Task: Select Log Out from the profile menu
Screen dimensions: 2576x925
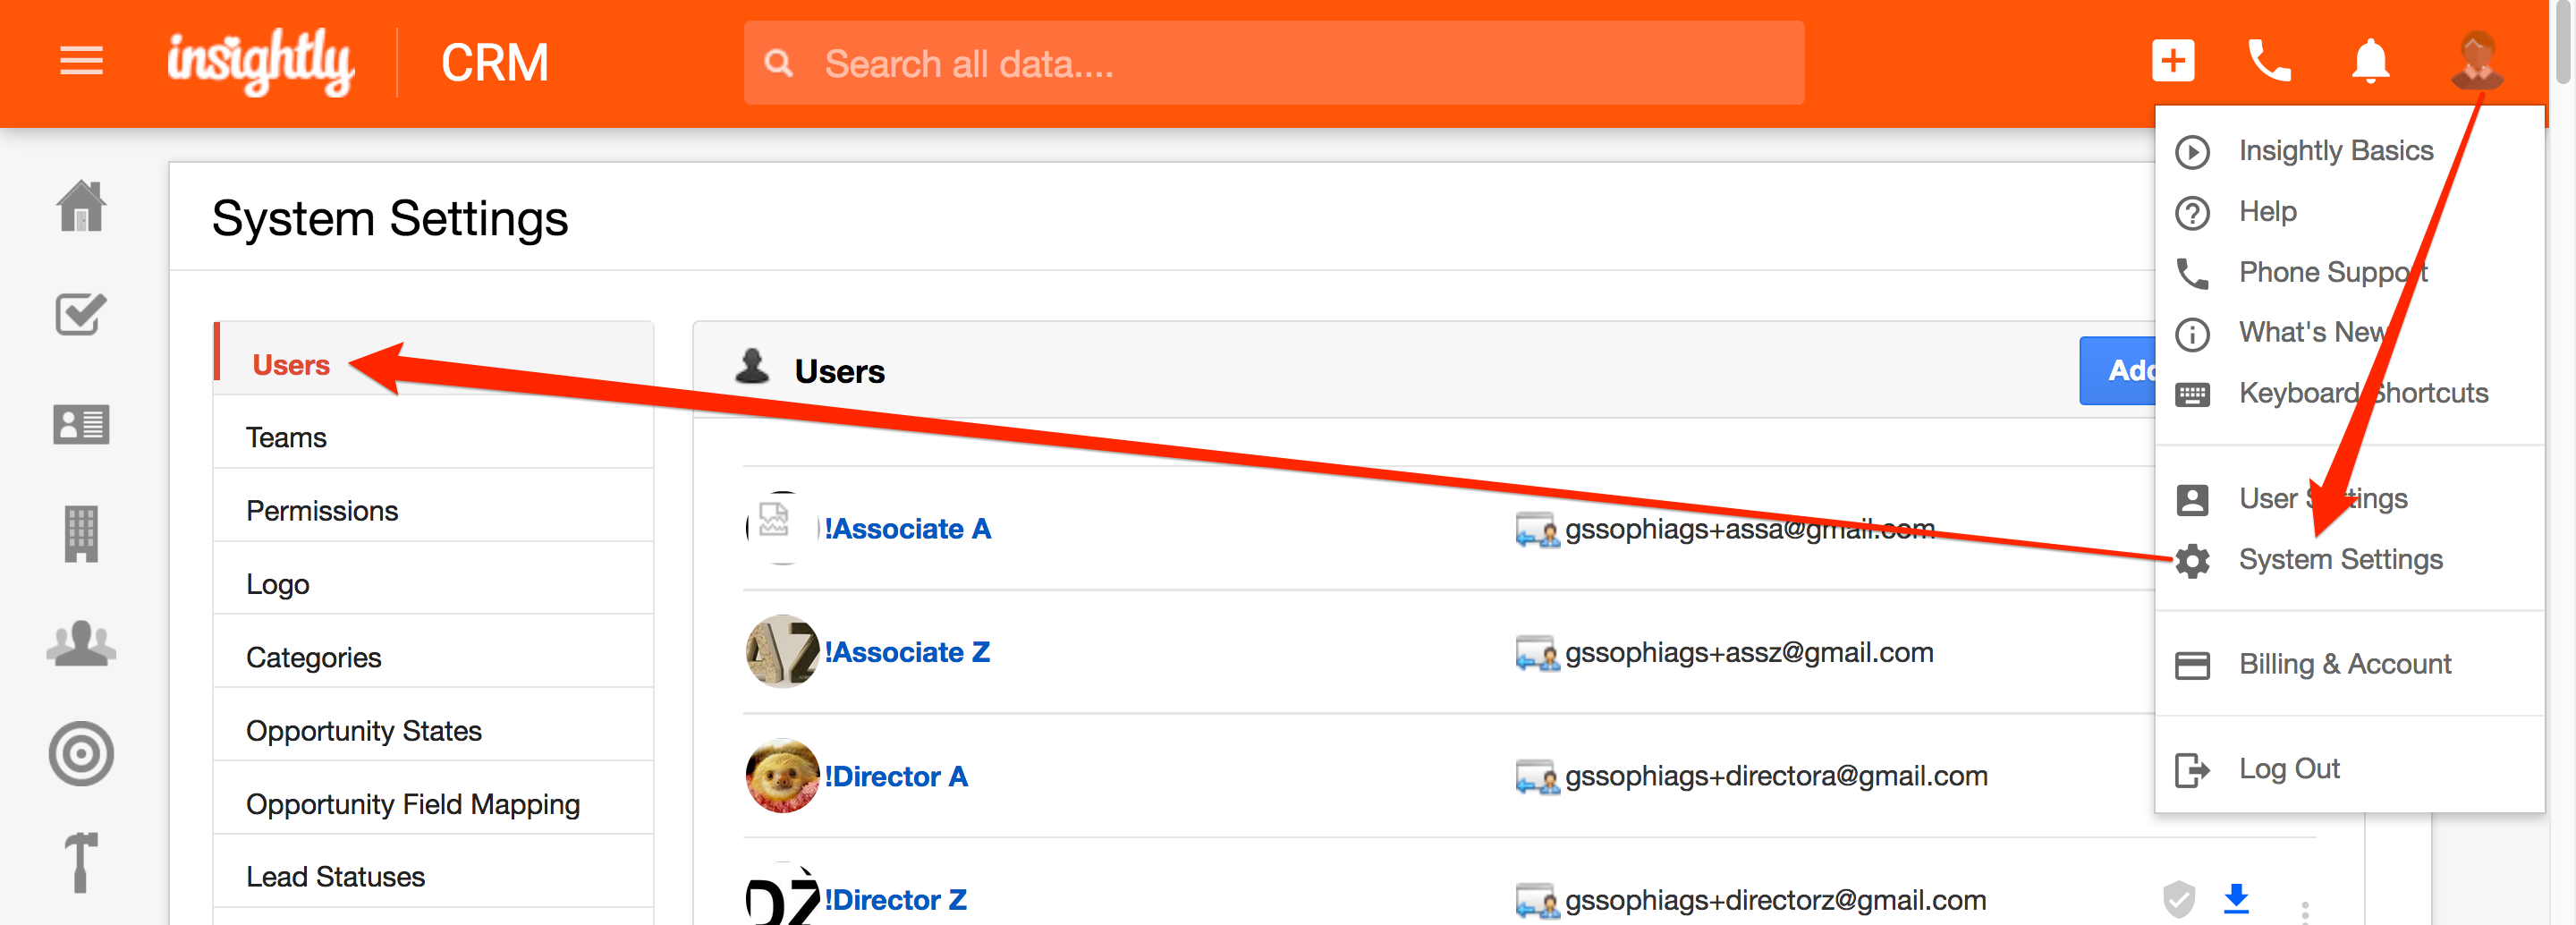Action: click(x=2289, y=769)
